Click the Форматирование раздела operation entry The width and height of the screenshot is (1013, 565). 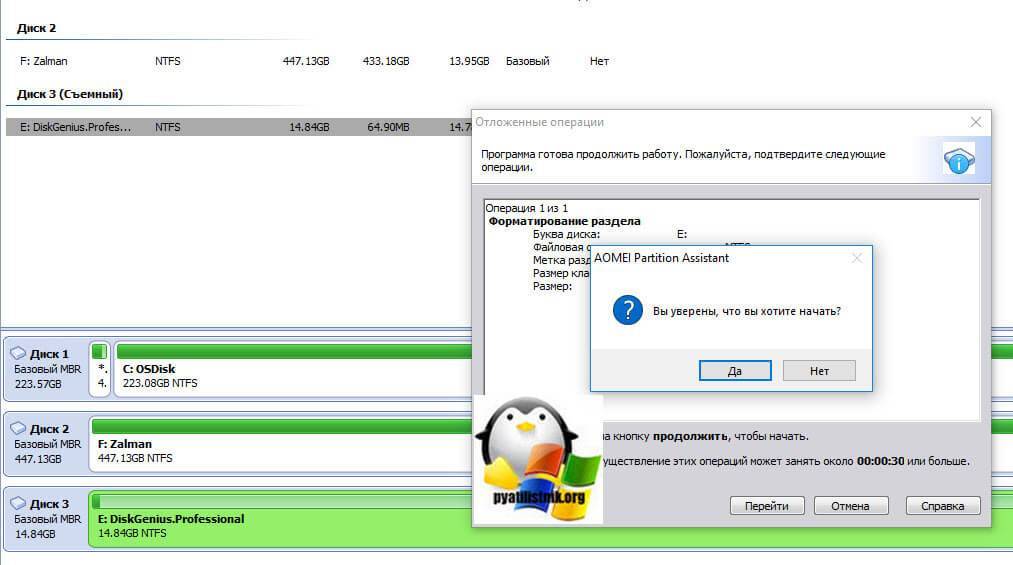click(x=564, y=221)
